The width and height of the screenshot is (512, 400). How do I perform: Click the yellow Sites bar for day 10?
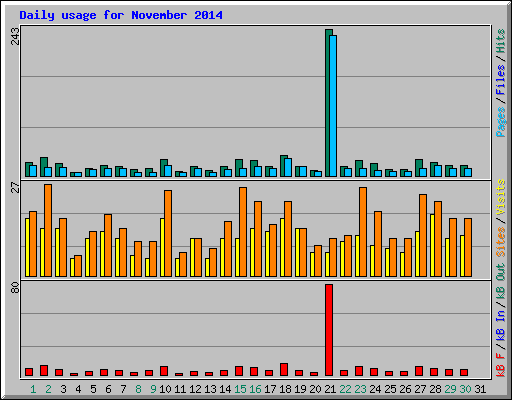(162, 247)
